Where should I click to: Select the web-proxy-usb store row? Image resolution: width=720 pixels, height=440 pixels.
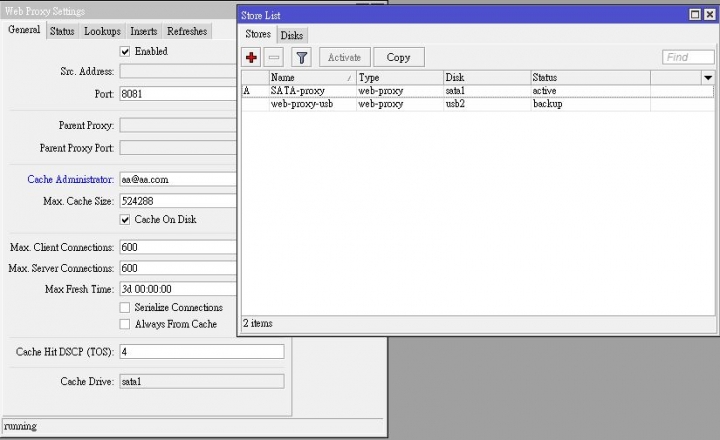point(478,104)
